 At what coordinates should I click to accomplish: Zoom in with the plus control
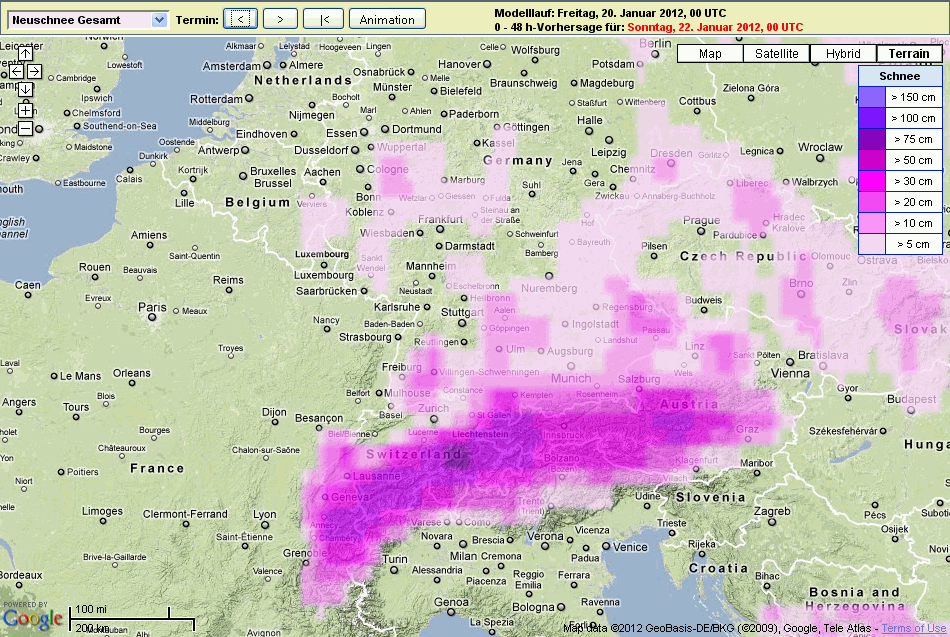25,110
